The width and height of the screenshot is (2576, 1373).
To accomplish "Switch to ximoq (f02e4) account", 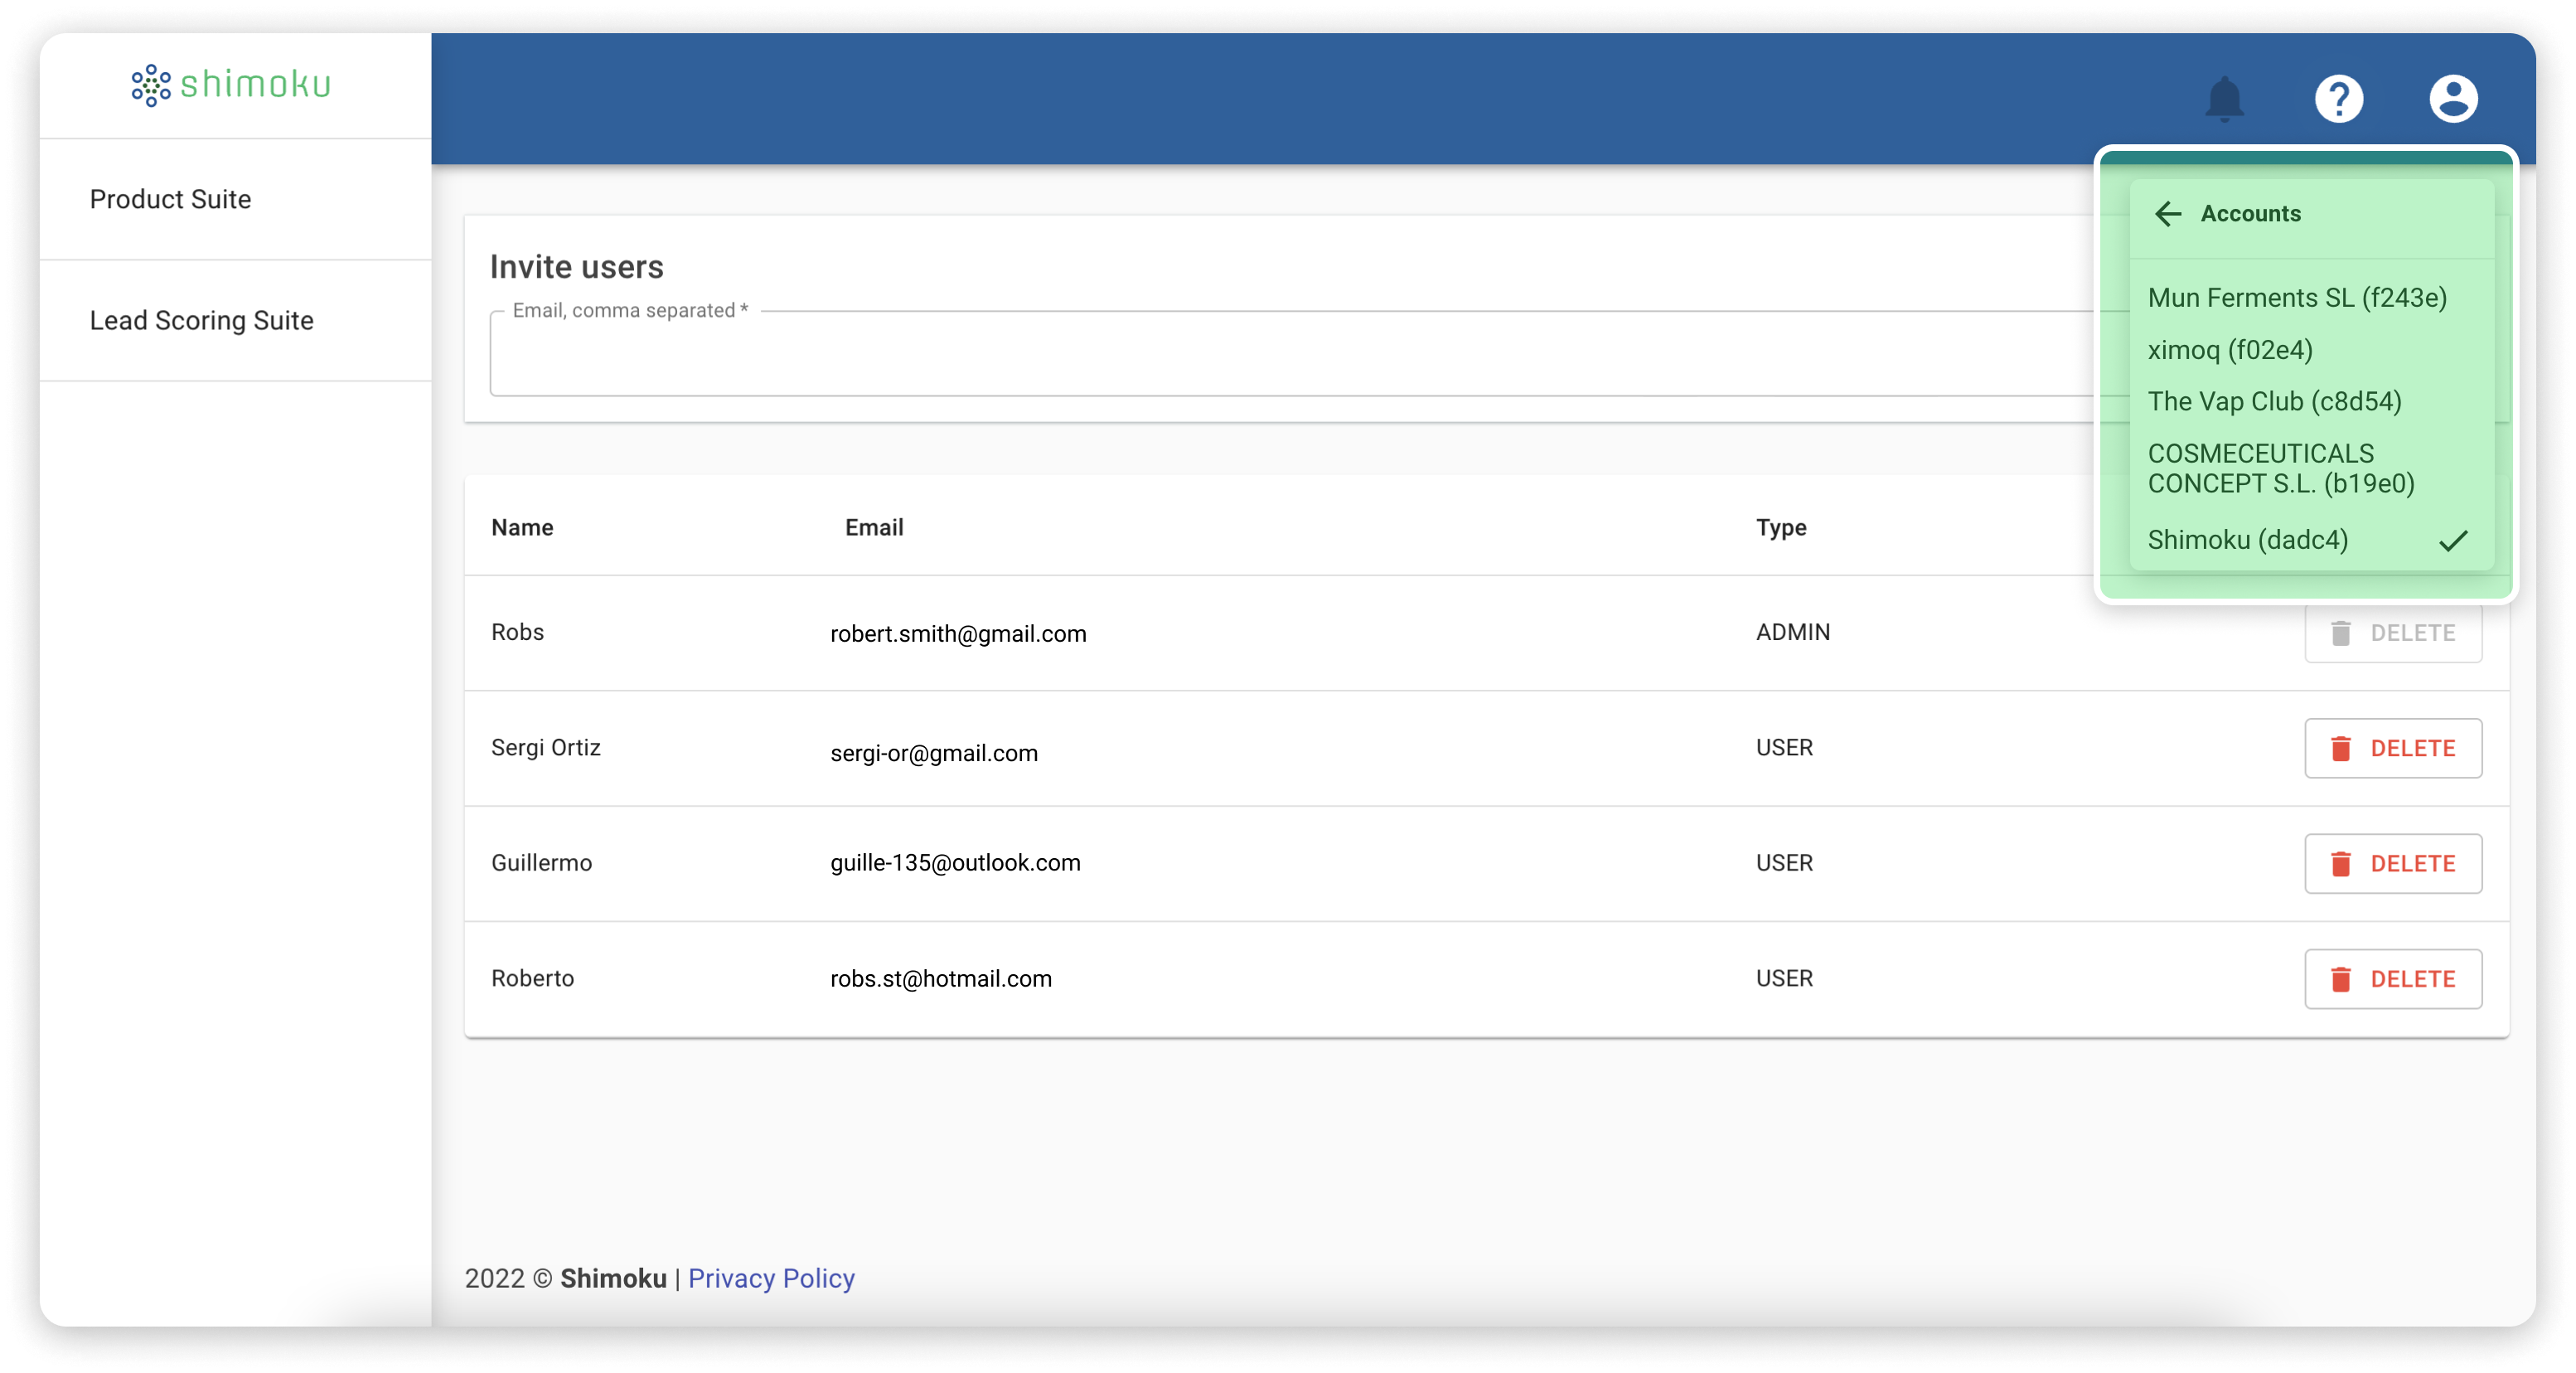I will (x=2311, y=349).
